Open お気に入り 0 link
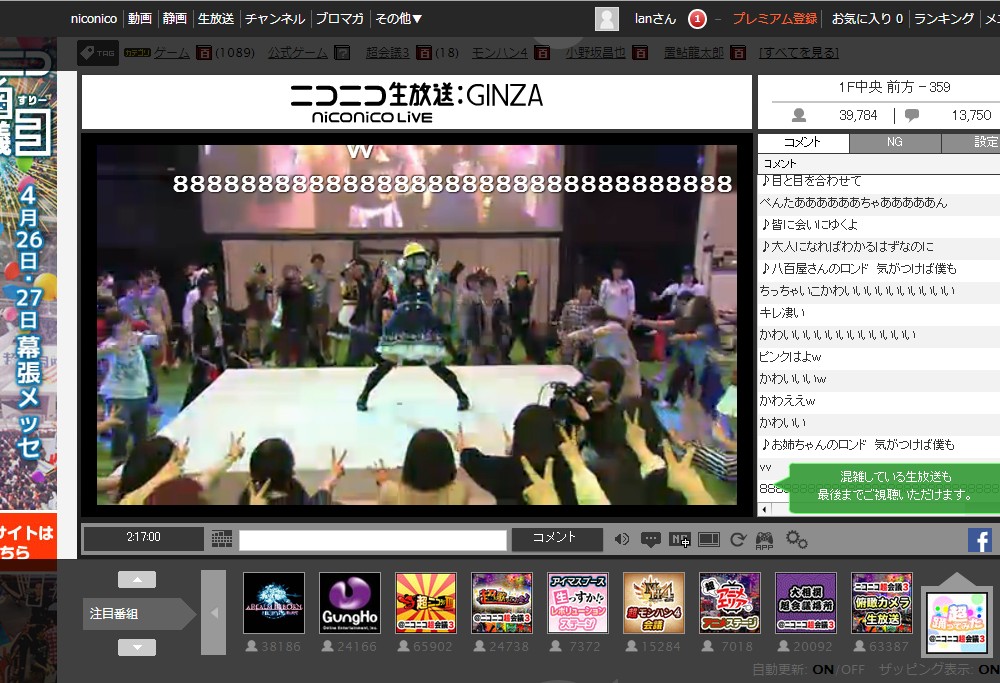 867,18
